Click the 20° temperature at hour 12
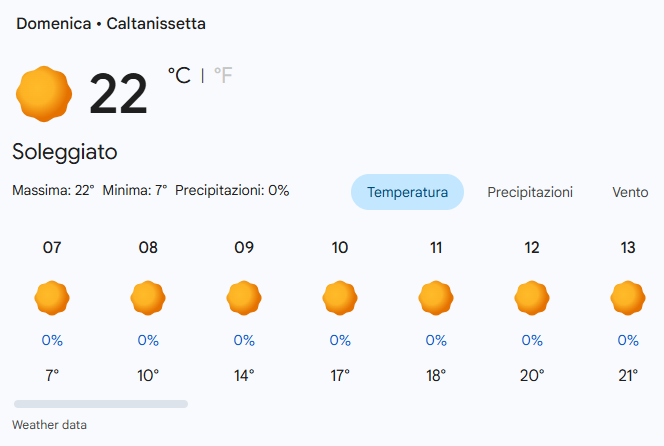The image size is (664, 446). point(532,376)
